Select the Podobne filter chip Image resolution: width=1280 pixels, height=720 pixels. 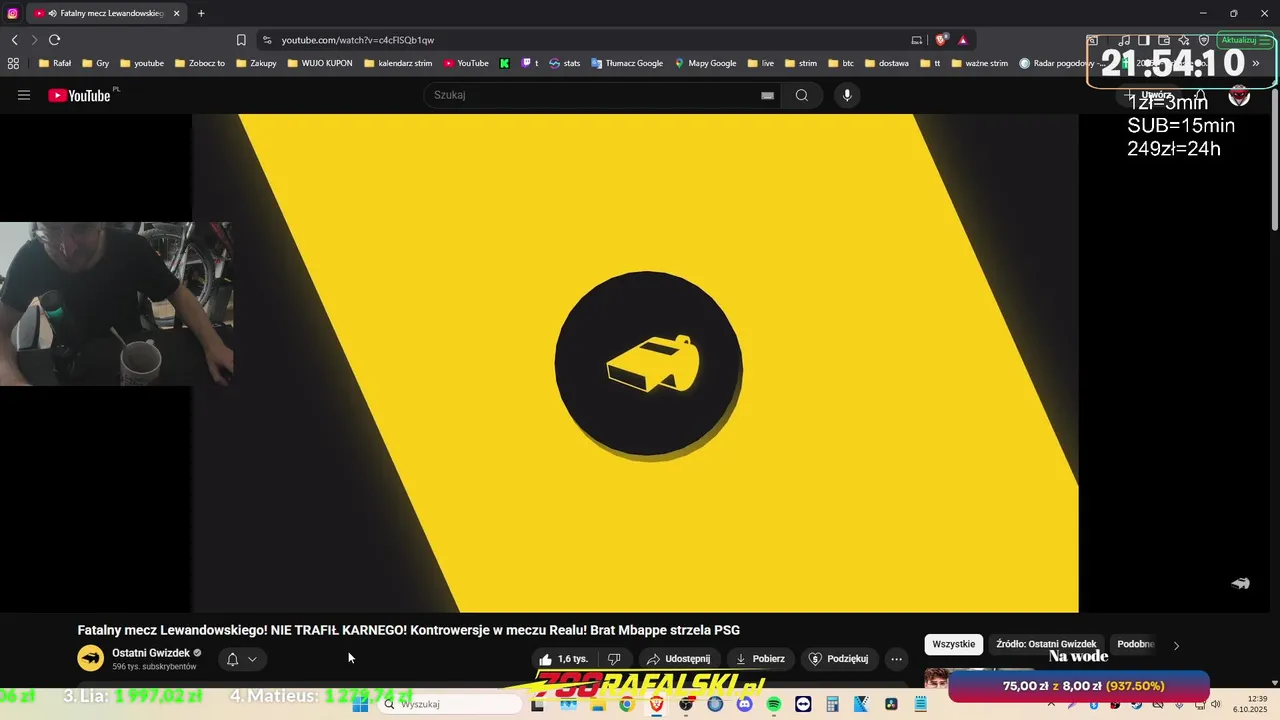1135,644
